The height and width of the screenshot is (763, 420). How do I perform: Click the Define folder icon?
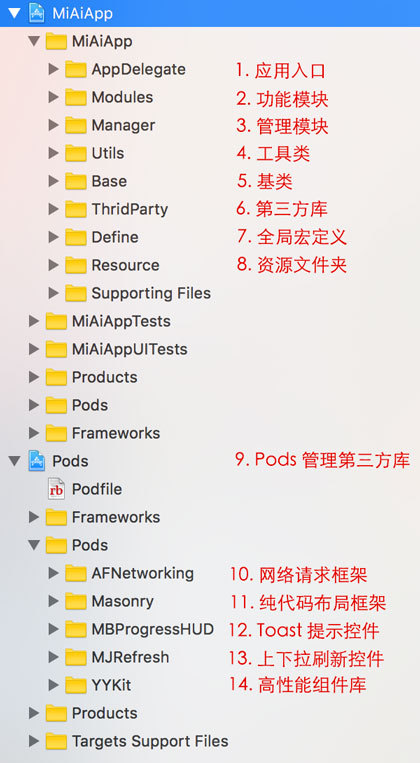pyautogui.click(x=75, y=237)
